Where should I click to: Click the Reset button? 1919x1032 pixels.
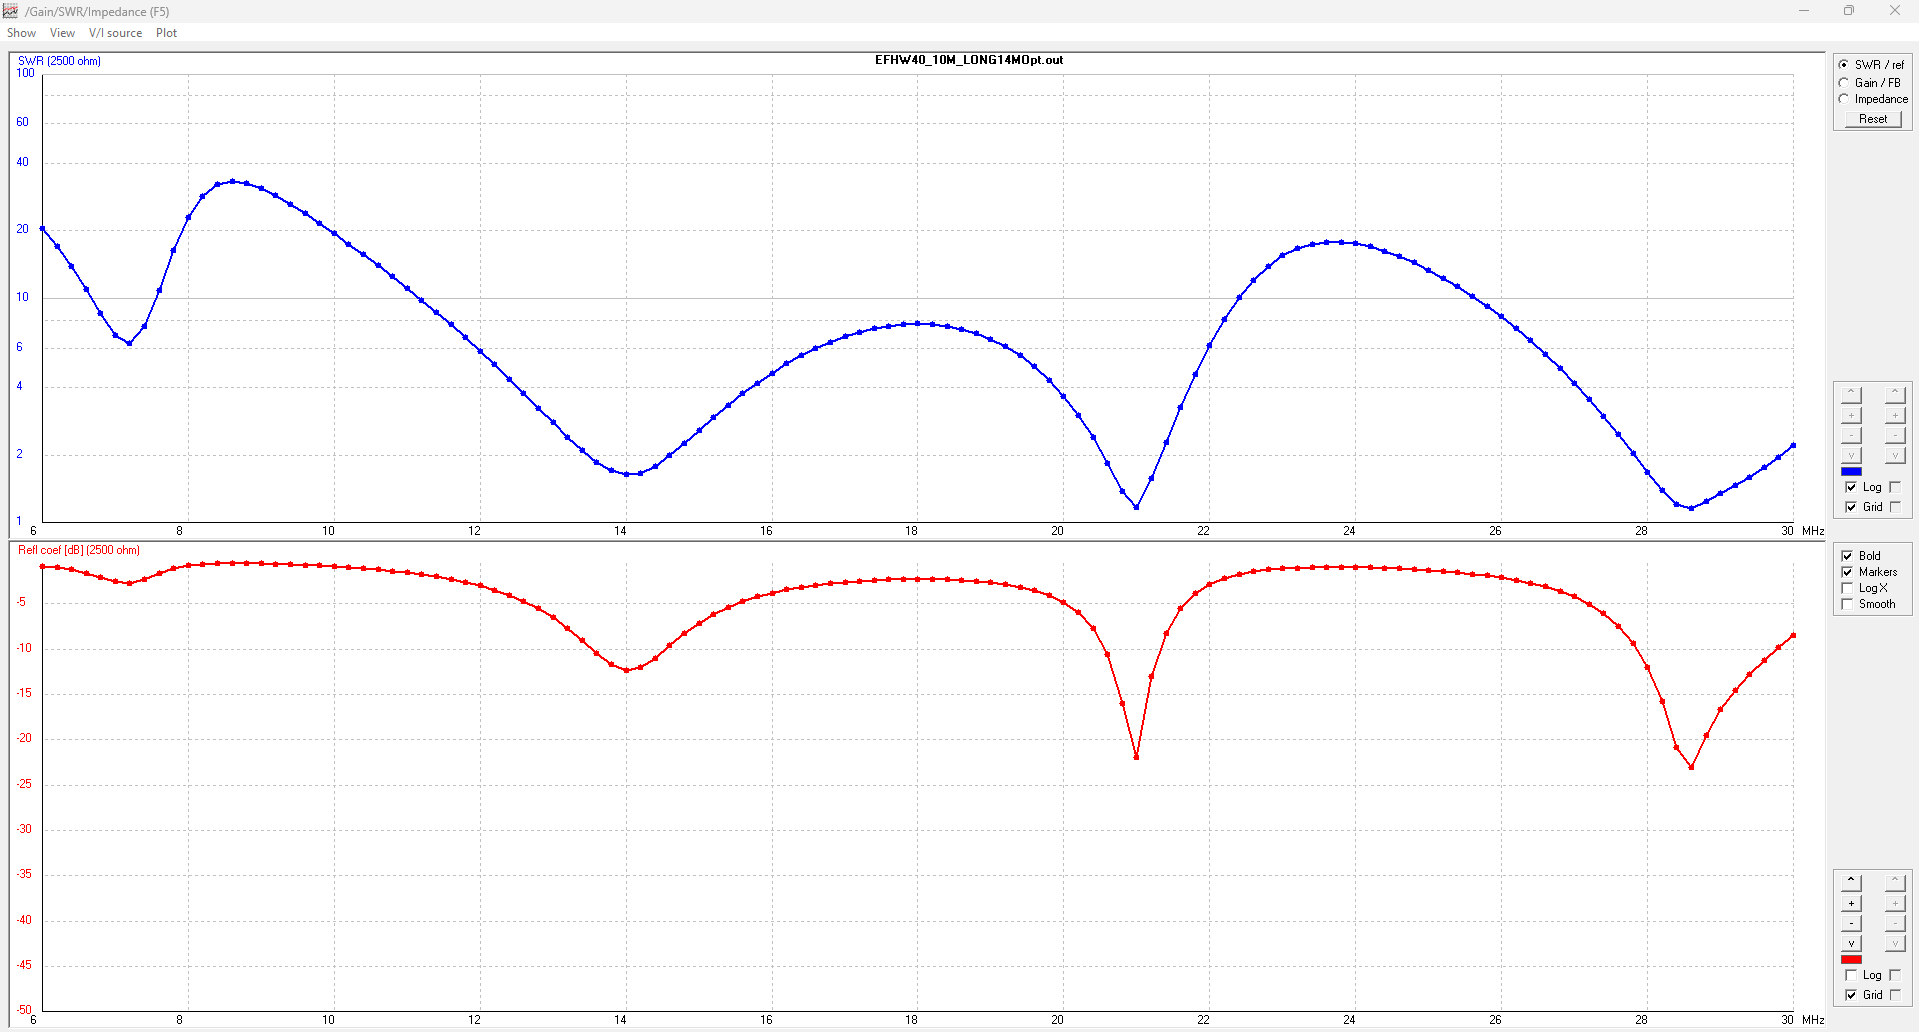(1872, 119)
